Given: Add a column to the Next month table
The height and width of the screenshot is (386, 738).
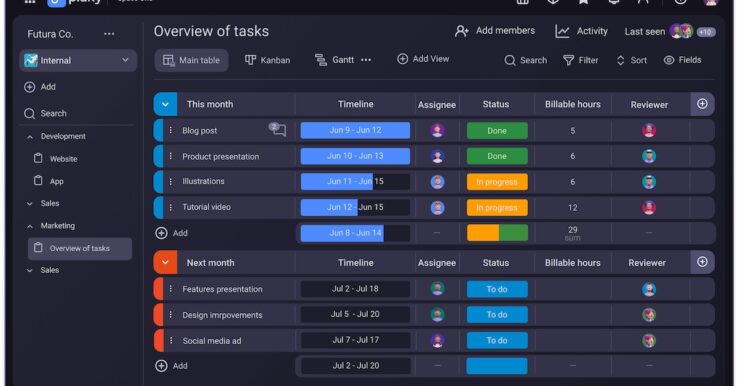Looking at the screenshot, I should pos(702,262).
